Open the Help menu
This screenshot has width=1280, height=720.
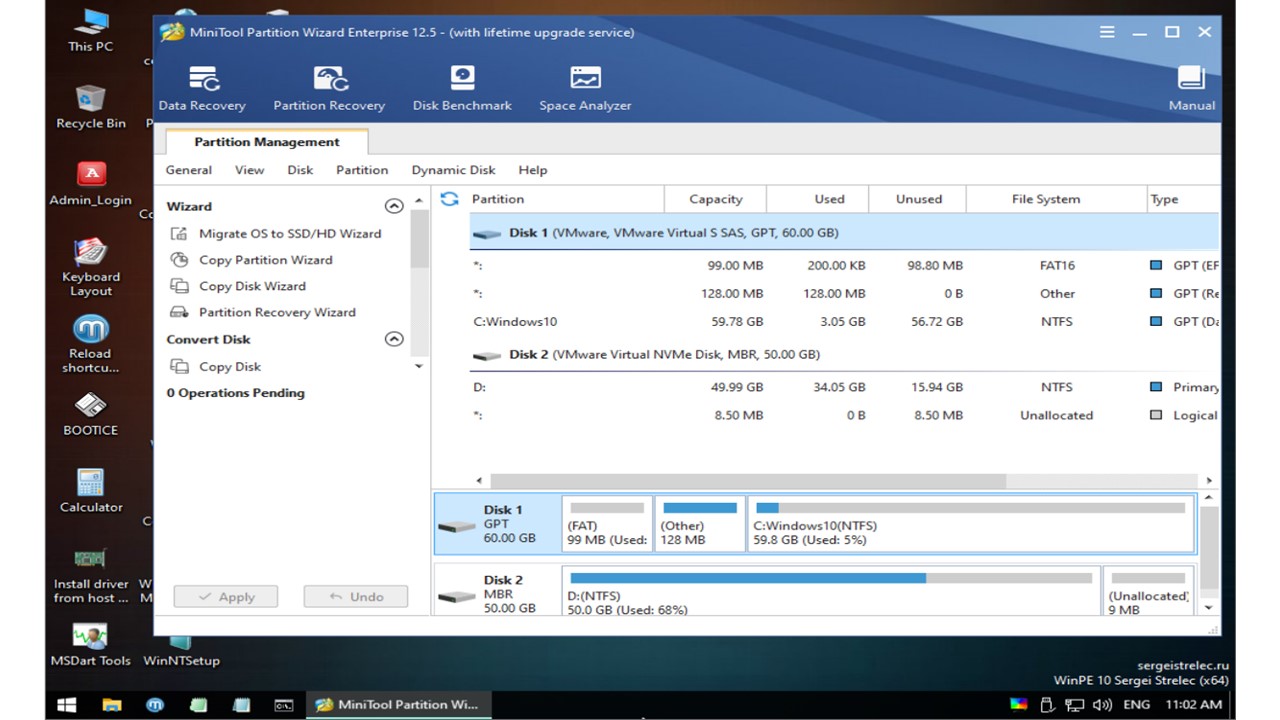532,170
